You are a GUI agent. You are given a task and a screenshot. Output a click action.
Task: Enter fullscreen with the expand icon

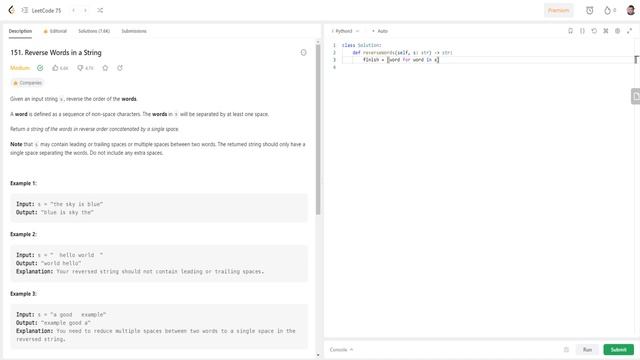629,31
